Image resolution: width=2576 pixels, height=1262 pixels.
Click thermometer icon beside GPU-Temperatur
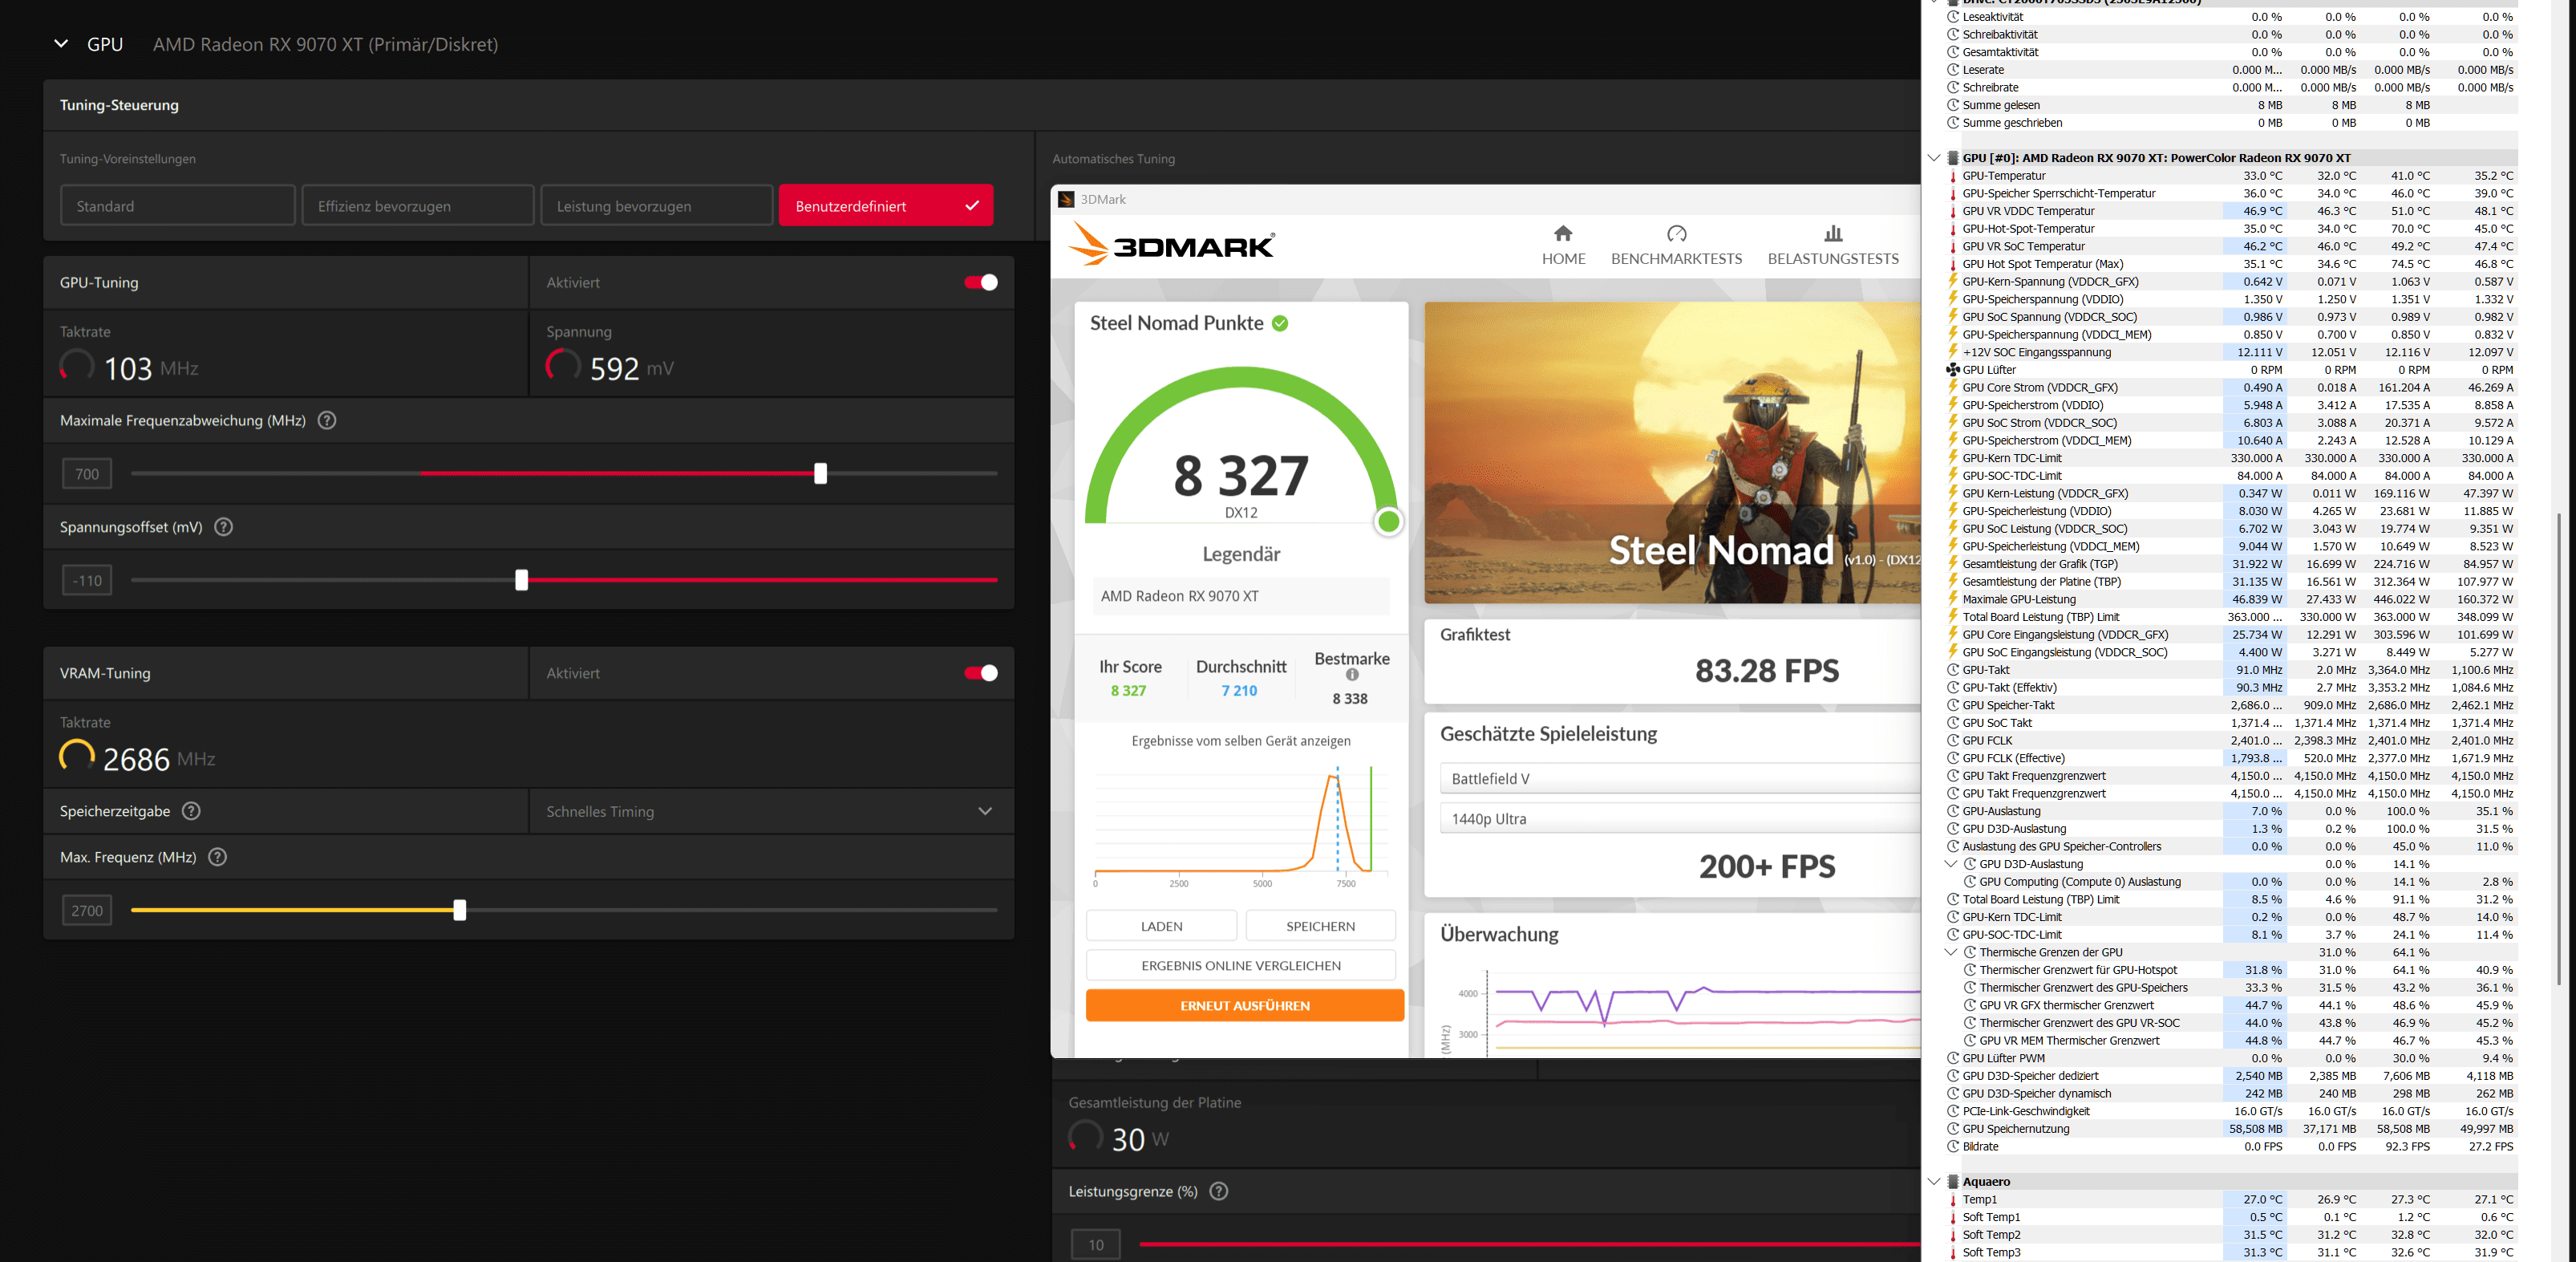pos(1953,176)
